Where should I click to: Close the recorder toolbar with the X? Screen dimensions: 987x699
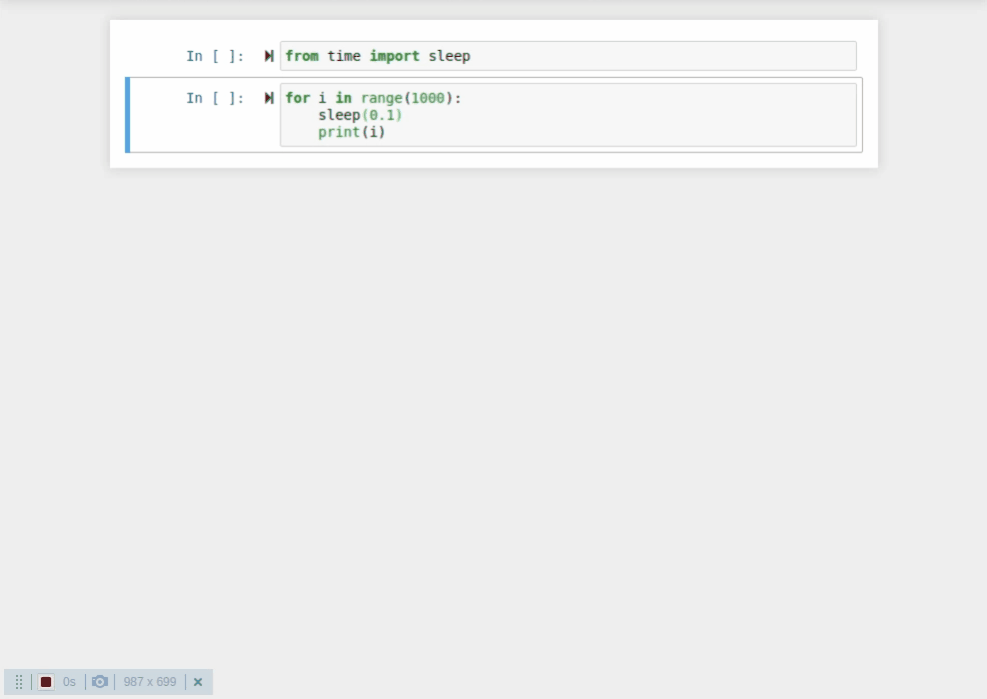[x=198, y=682]
